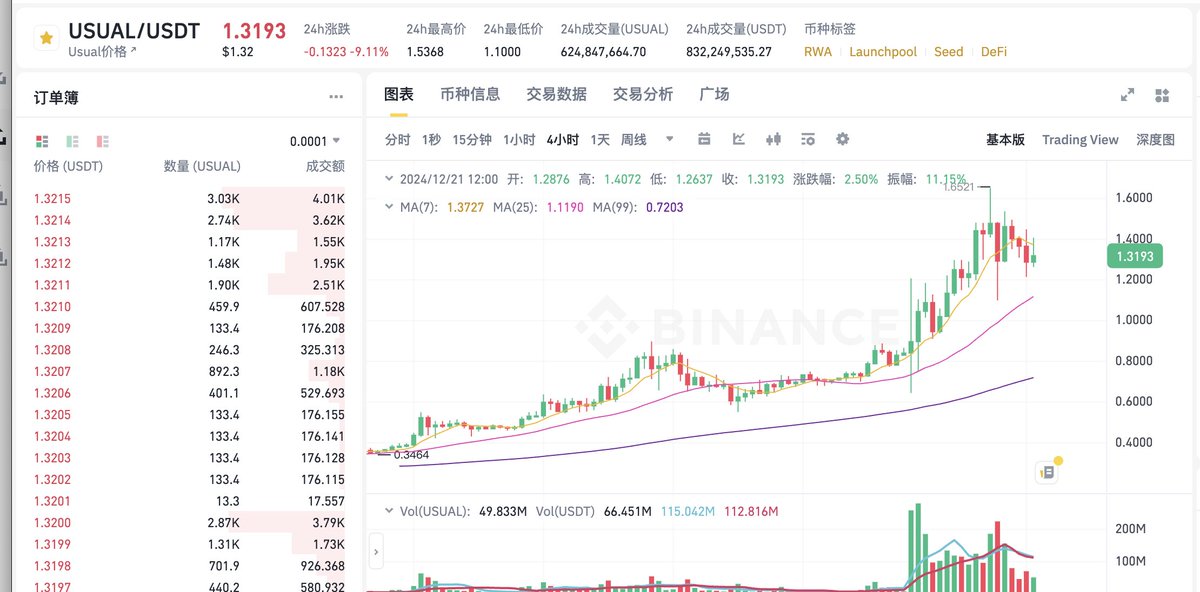Viewport: 1200px width, 592px height.
Task: Click the RWA coin tag
Action: (818, 51)
